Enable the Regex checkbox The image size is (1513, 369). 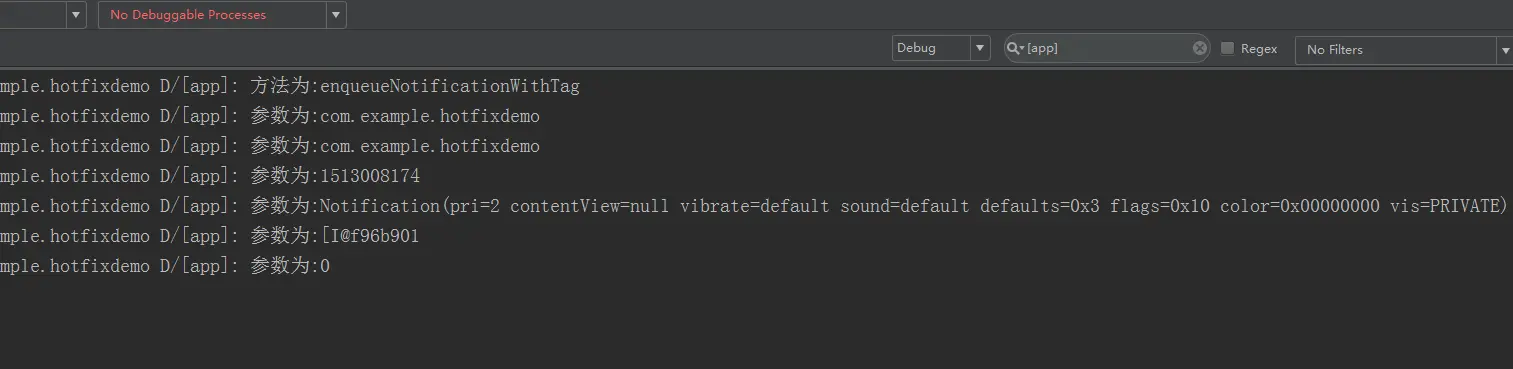(x=1228, y=48)
